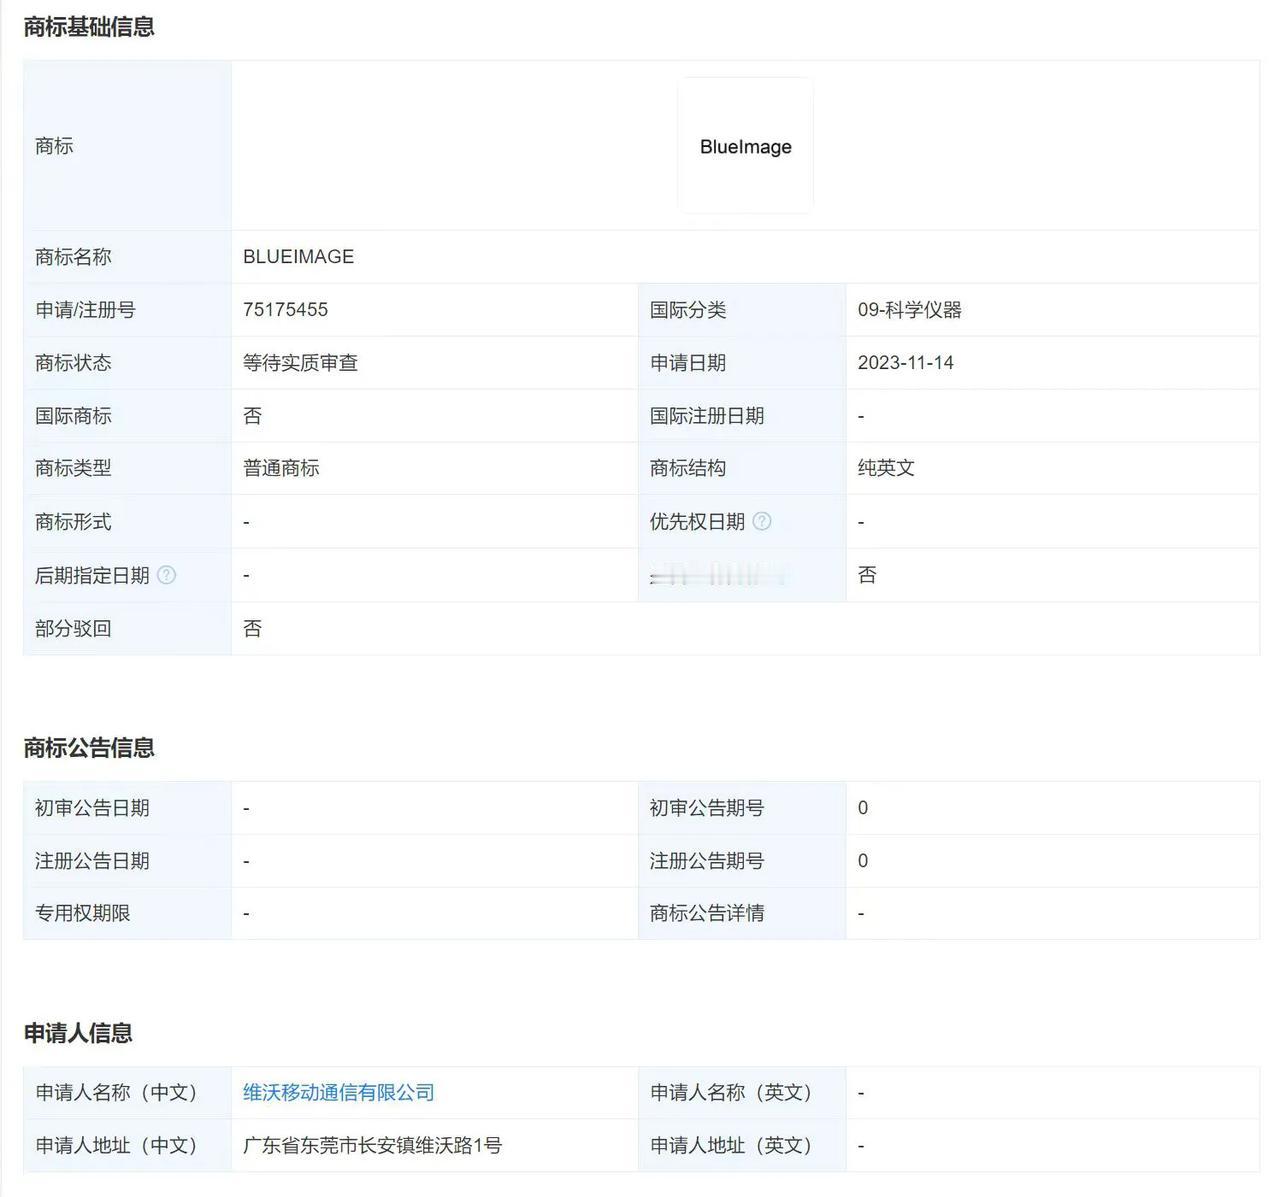Click the help icon beside 优先权日期

click(x=762, y=521)
